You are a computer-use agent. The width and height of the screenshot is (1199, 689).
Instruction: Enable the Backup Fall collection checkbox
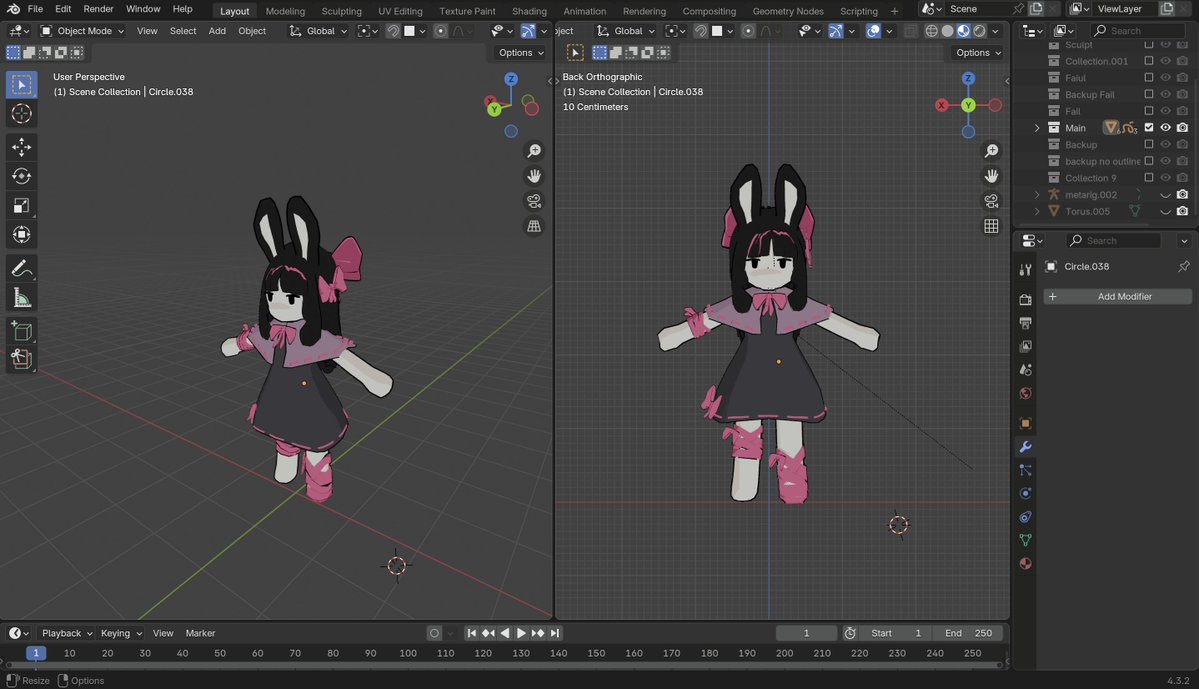point(1149,94)
